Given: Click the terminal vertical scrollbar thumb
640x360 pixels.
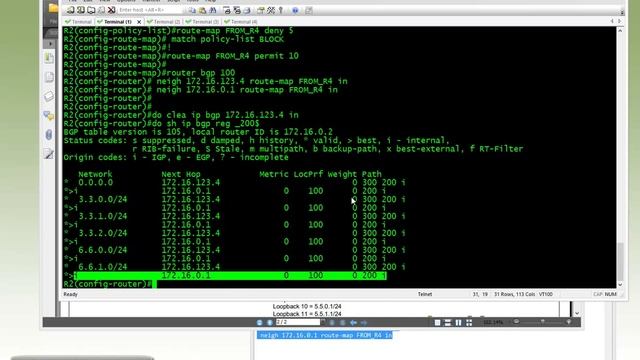Looking at the screenshot, I should tap(620, 262).
